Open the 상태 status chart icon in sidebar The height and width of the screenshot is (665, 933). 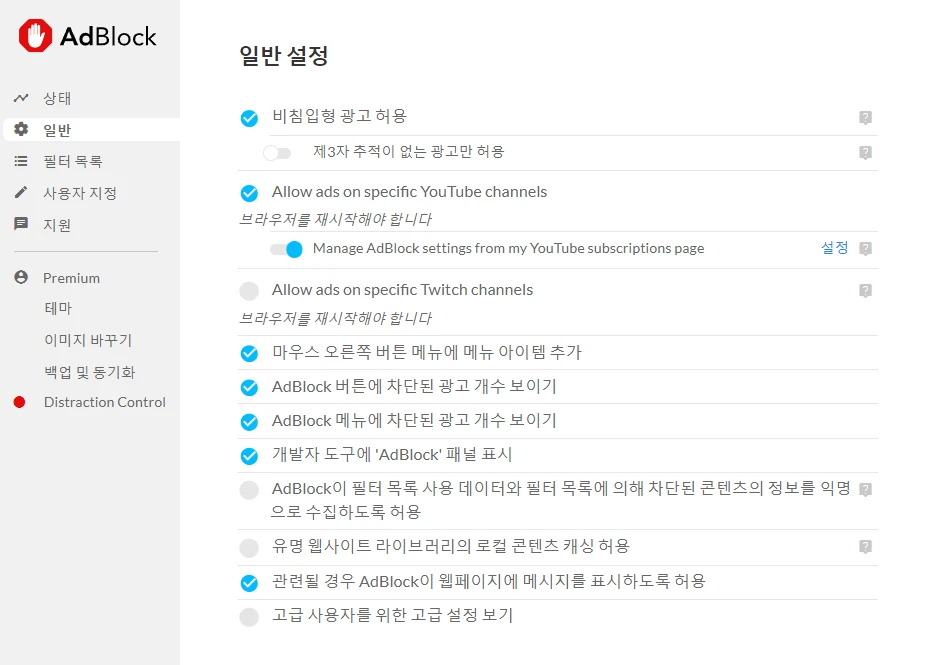[x=22, y=97]
